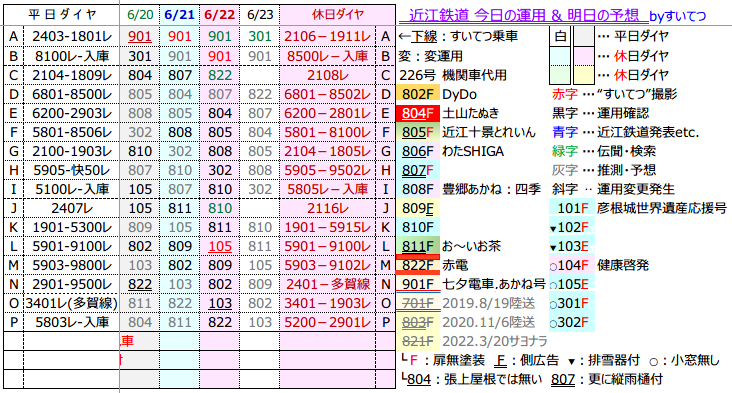Screen dimensions: 732x393
Task: Select holiday cell 5801-8100レ
Action: tap(328, 133)
